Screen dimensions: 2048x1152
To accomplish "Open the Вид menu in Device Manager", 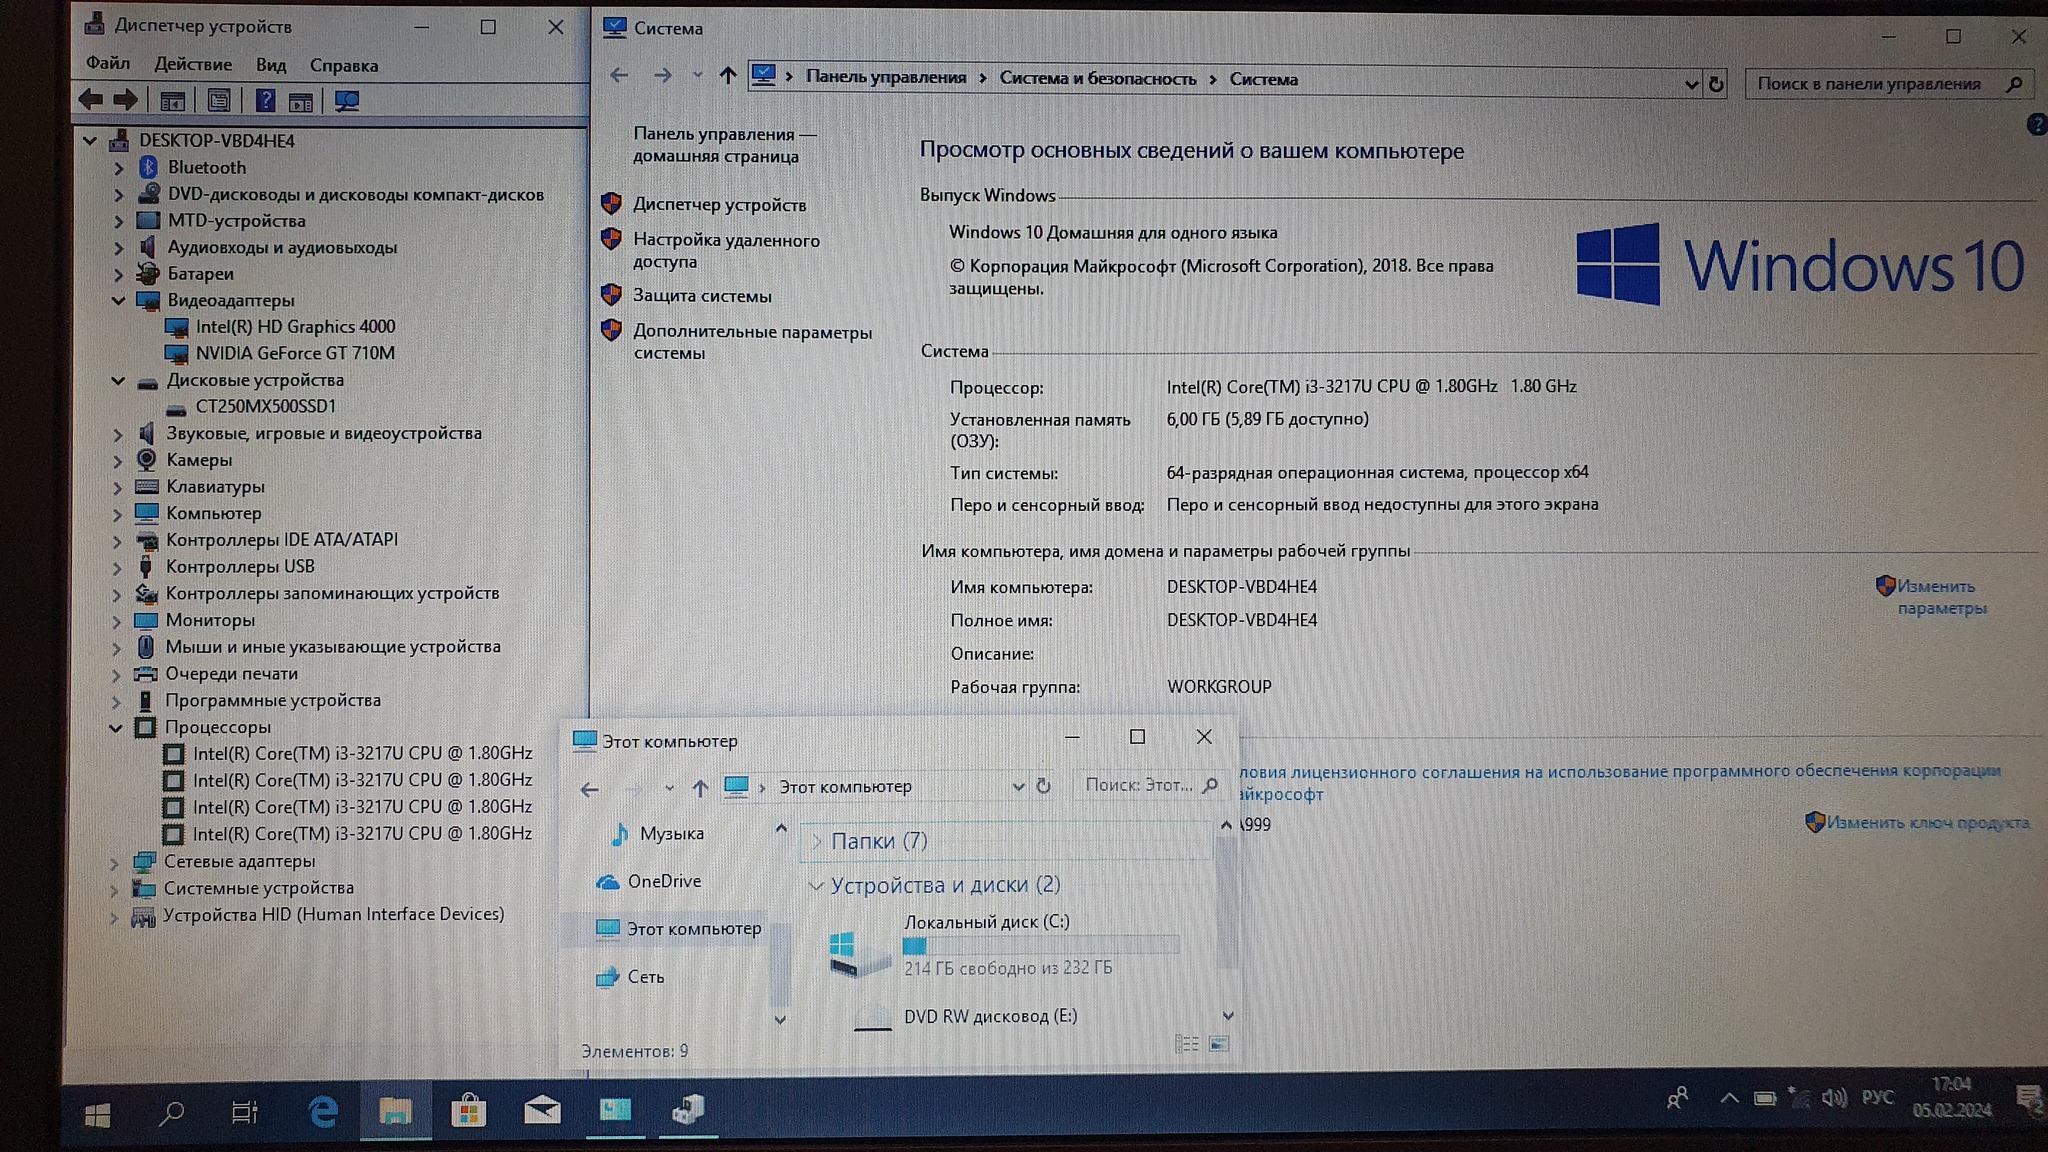I will 270,65.
